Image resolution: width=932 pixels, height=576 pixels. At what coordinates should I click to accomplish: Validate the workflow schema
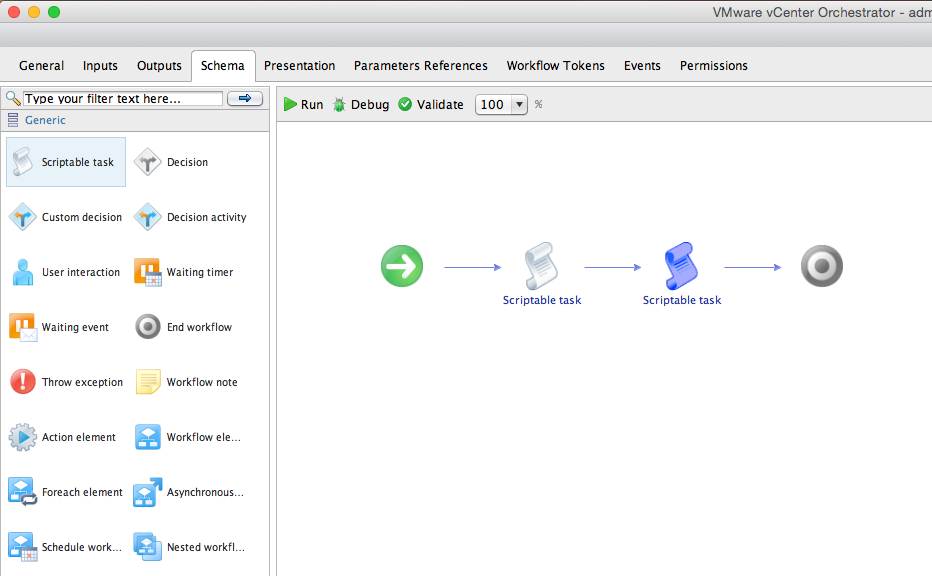pyautogui.click(x=431, y=105)
